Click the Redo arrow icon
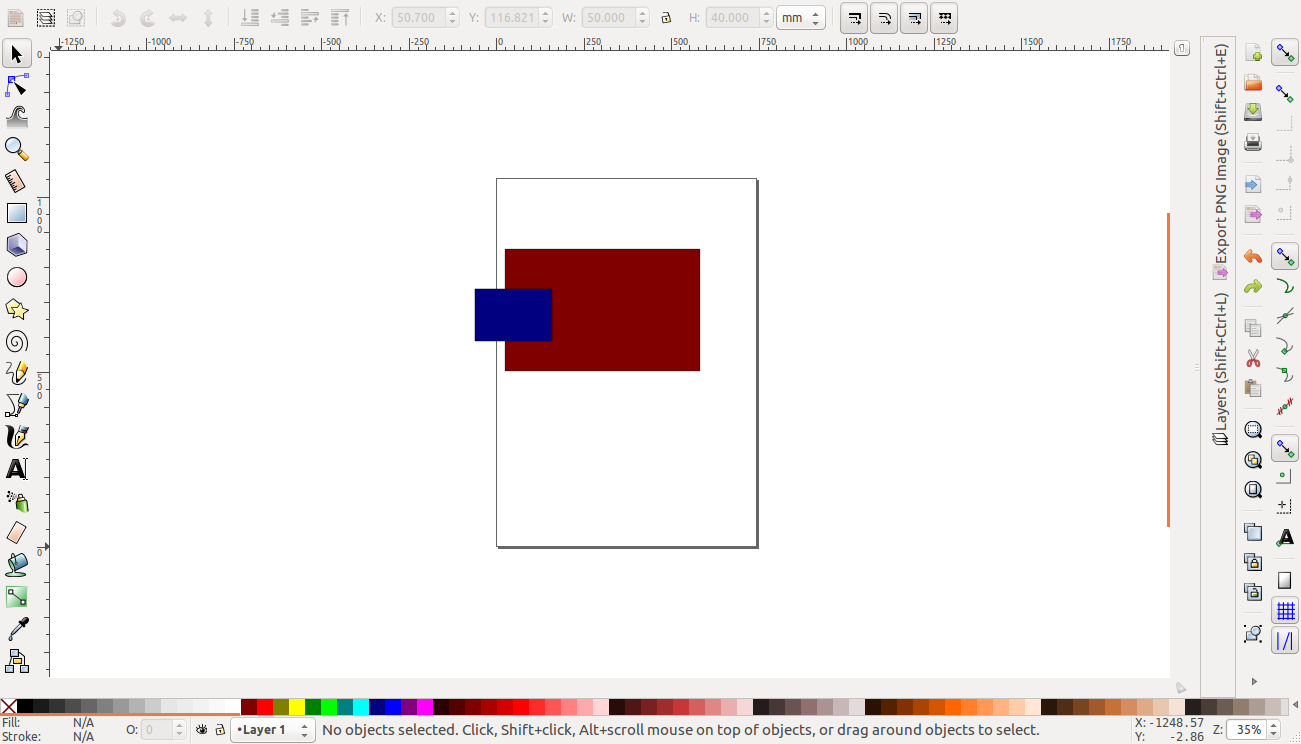The width and height of the screenshot is (1301, 744). click(1253, 287)
